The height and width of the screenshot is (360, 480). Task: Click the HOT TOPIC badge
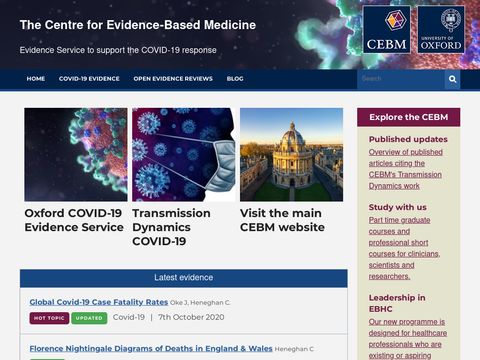pos(49,318)
